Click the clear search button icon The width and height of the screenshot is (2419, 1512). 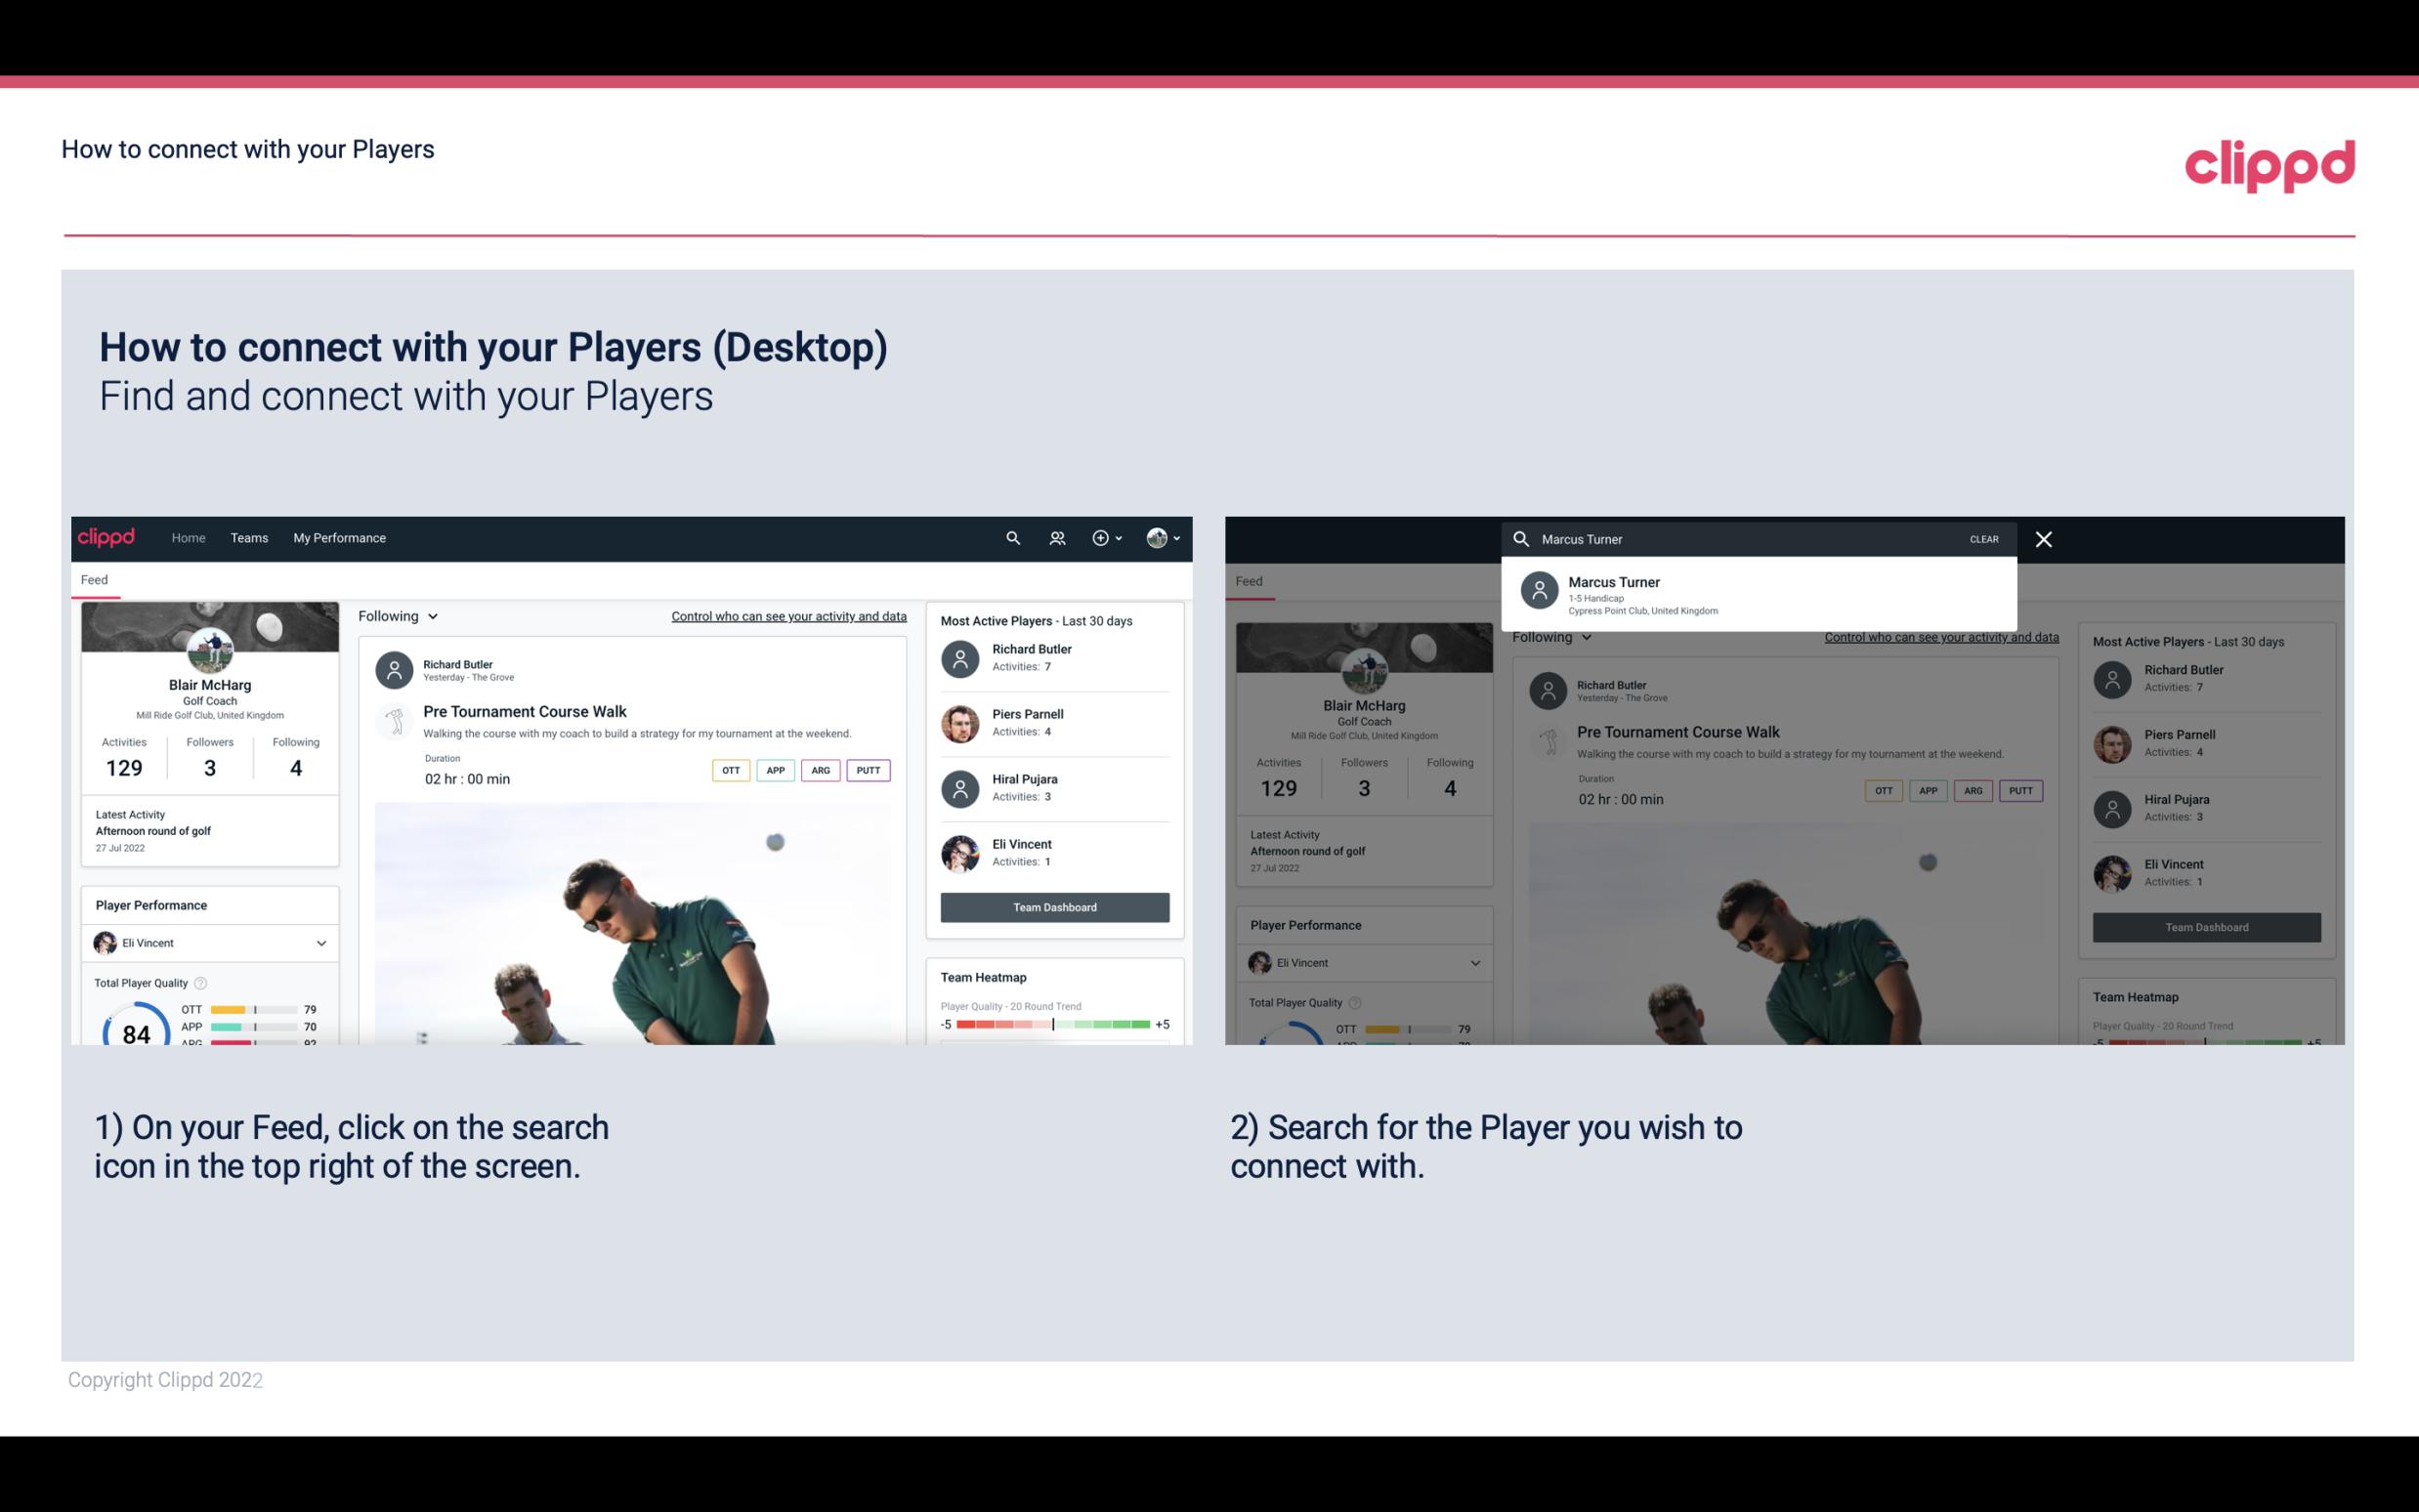1985,538
